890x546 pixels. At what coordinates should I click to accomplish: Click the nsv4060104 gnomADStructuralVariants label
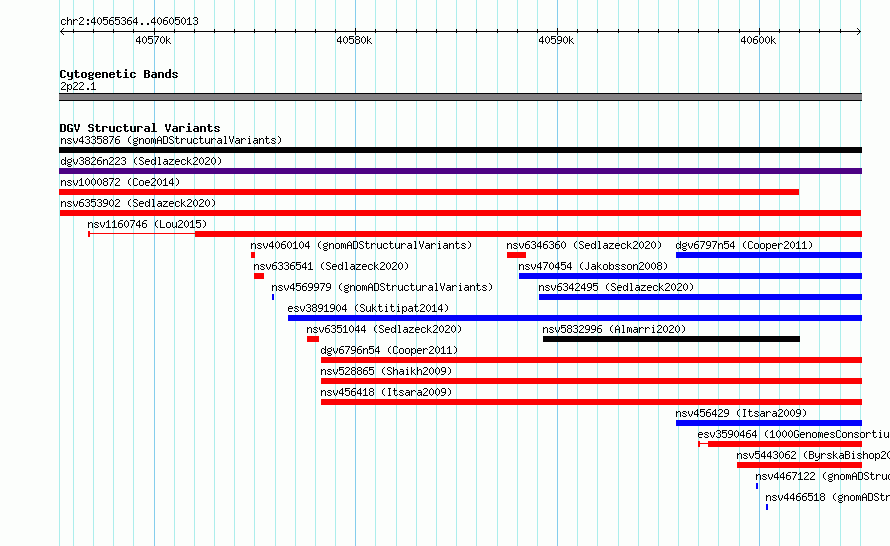pos(361,245)
